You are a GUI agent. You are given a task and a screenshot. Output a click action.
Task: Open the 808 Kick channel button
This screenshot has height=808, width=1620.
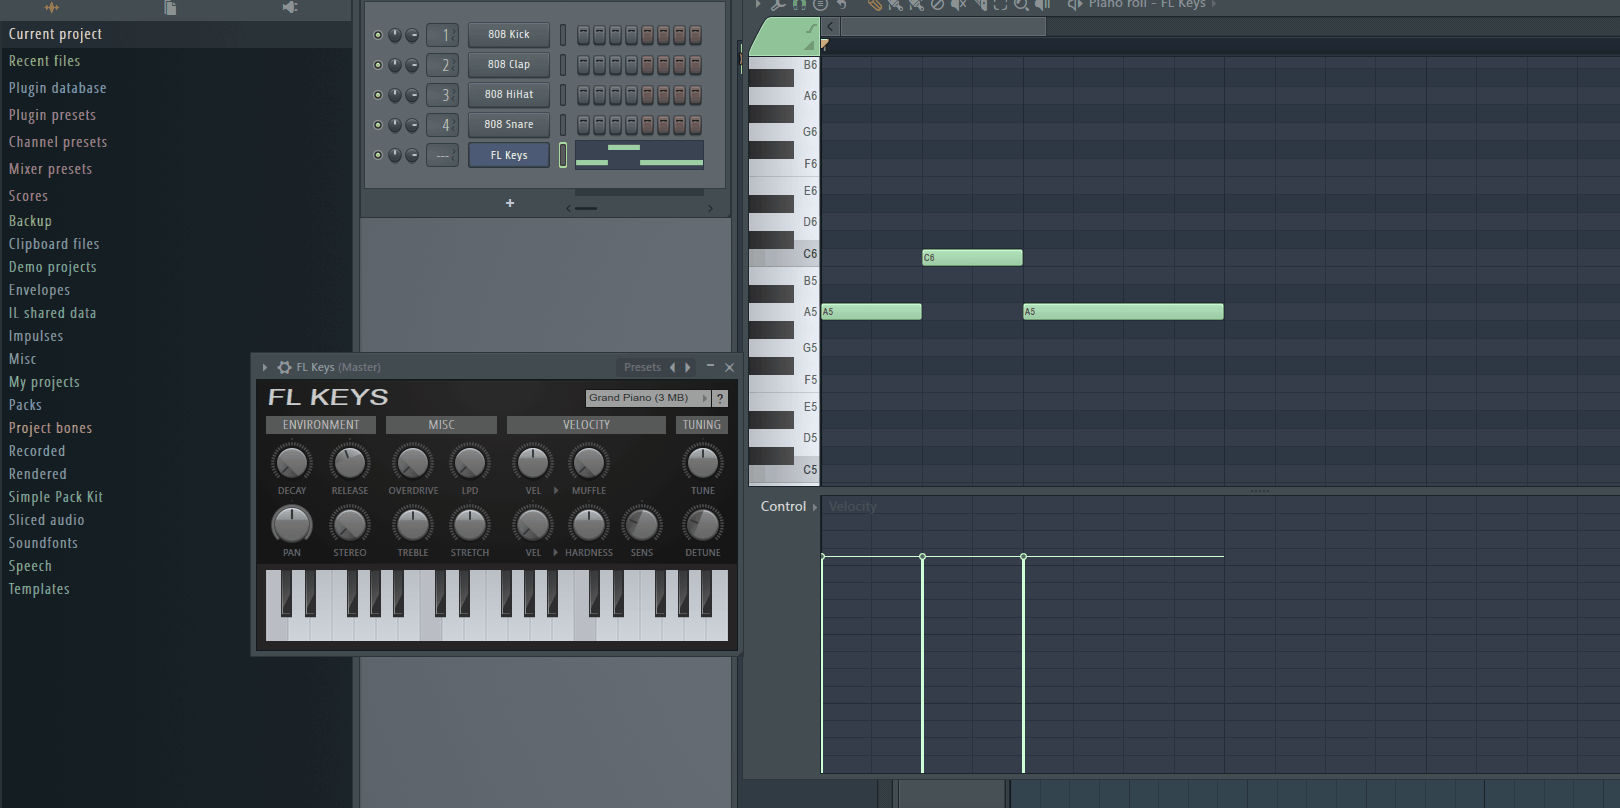509,35
